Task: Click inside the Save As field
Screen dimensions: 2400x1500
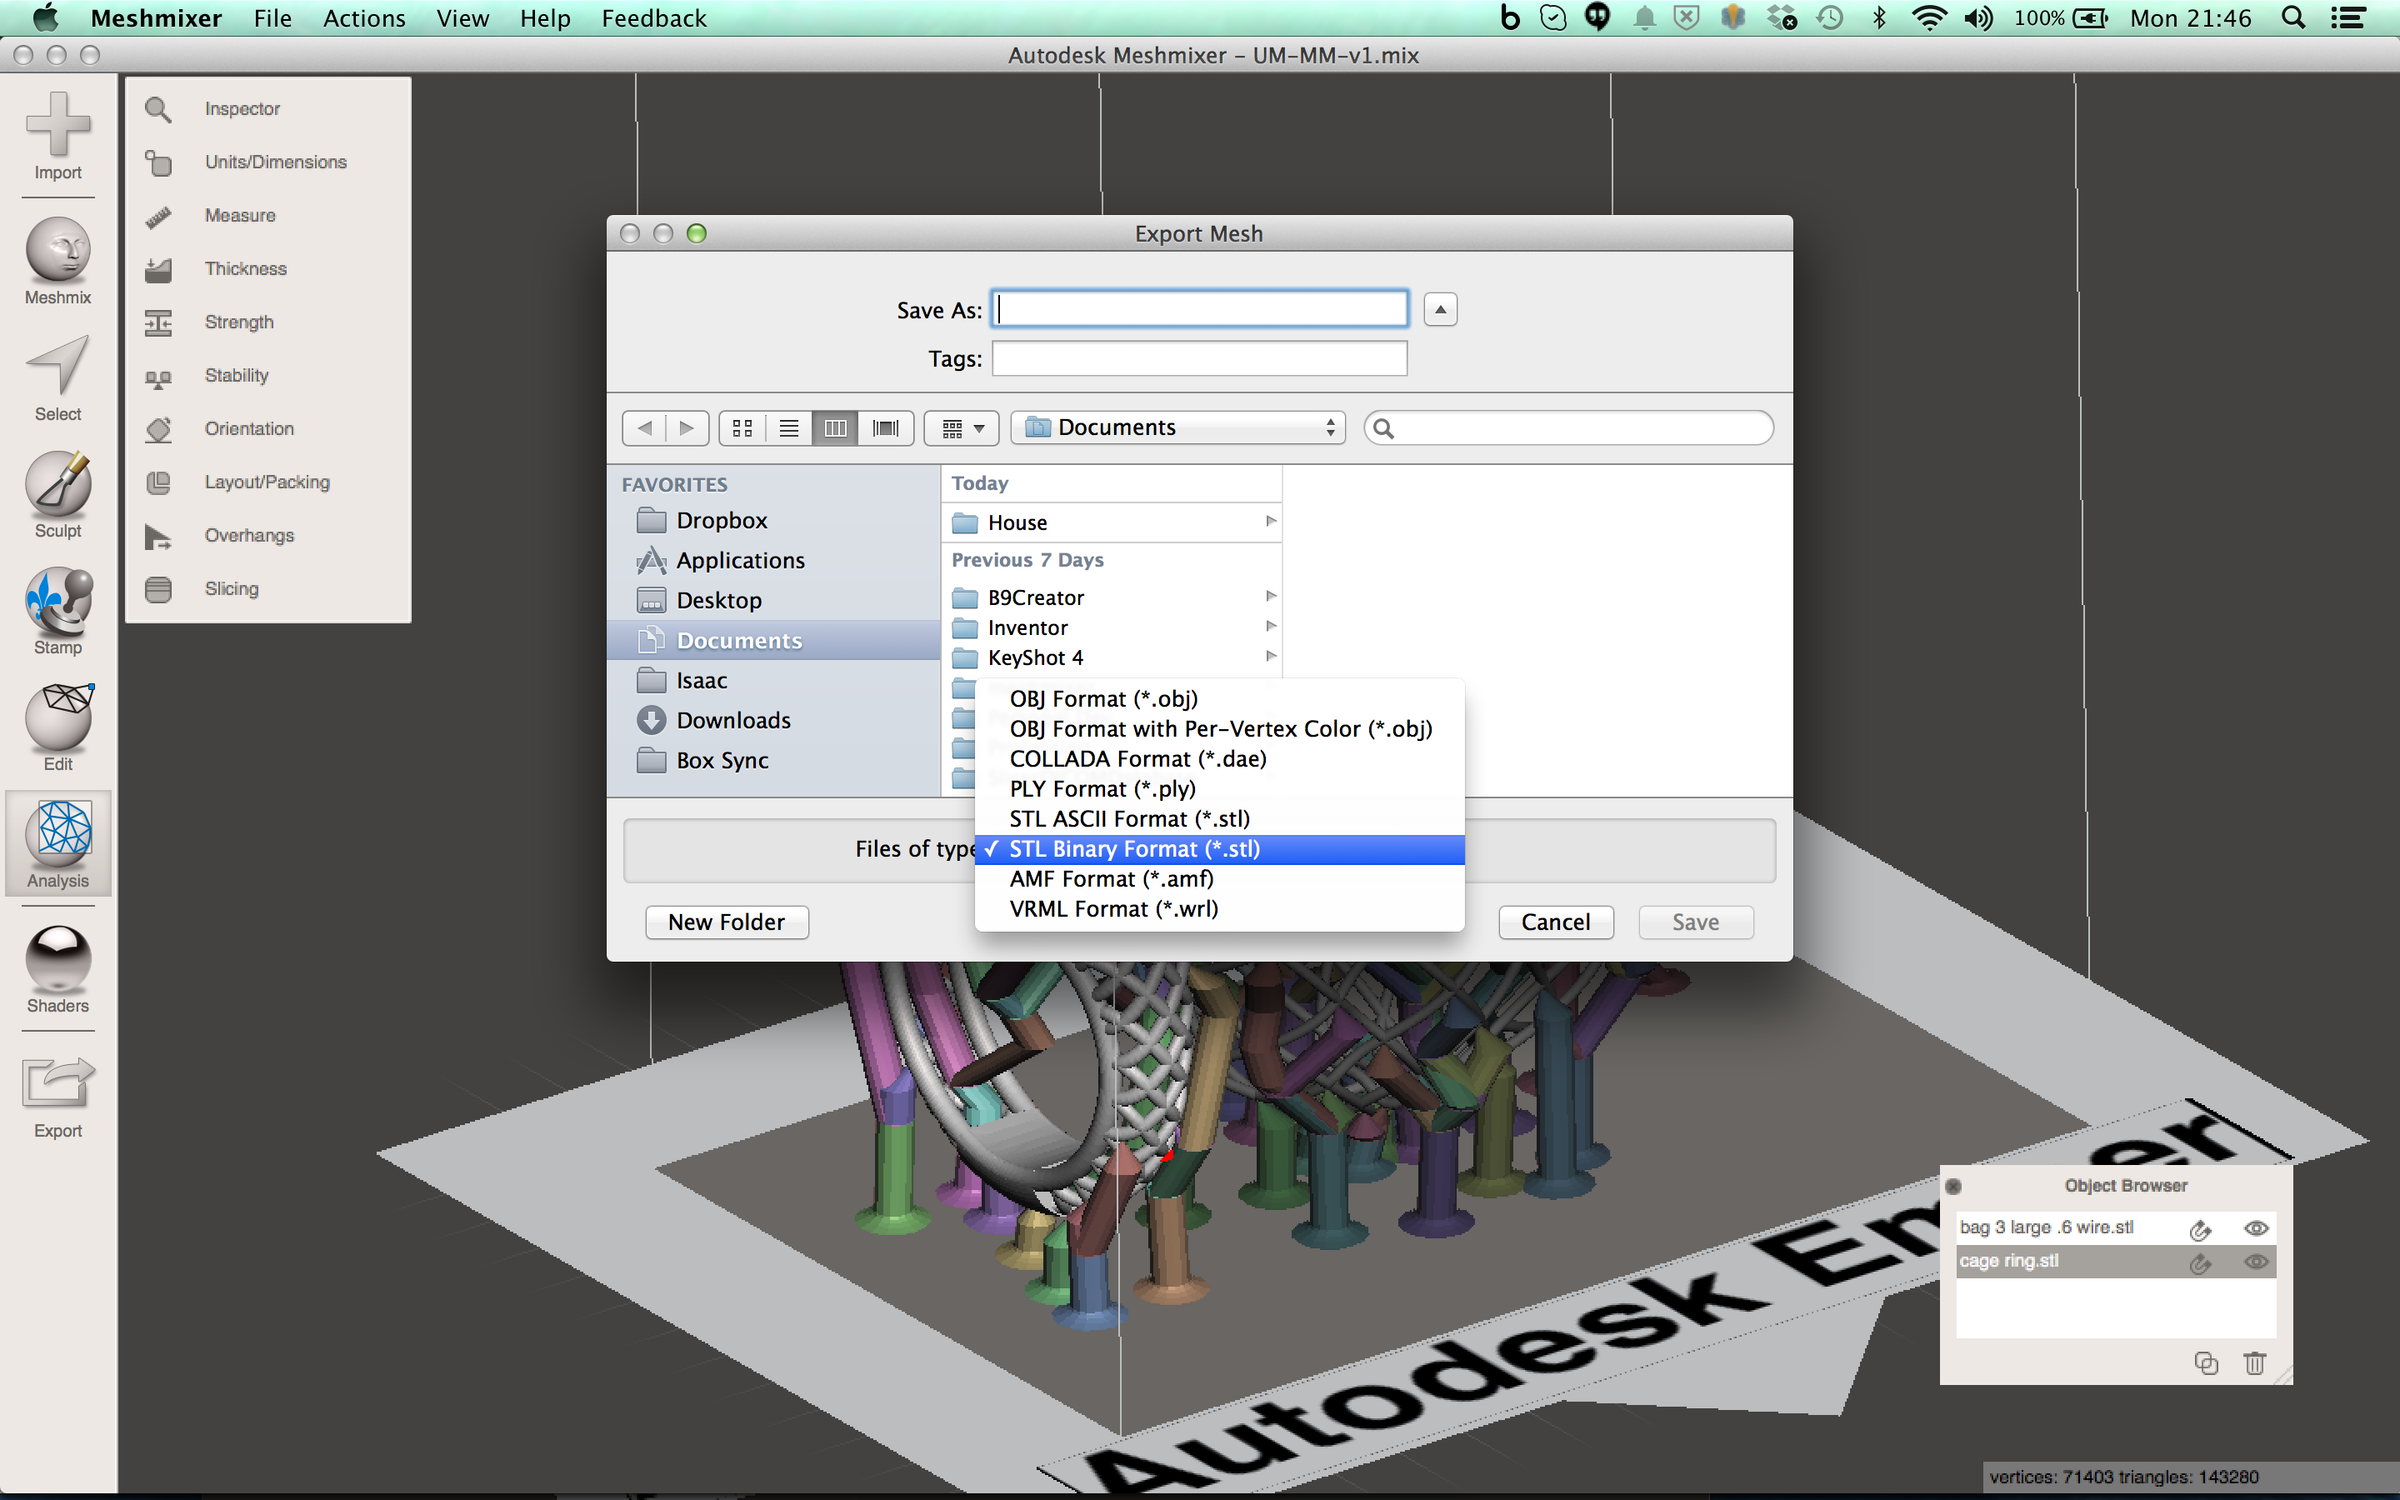Action: pos(1198,309)
